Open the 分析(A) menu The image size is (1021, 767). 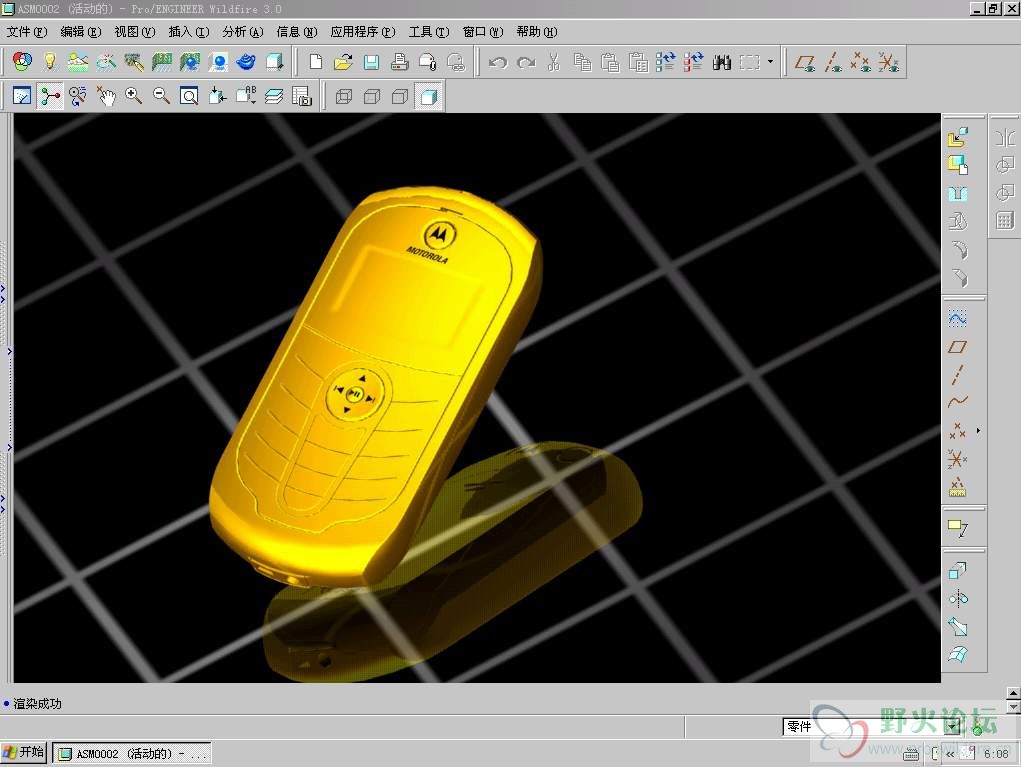[243, 31]
